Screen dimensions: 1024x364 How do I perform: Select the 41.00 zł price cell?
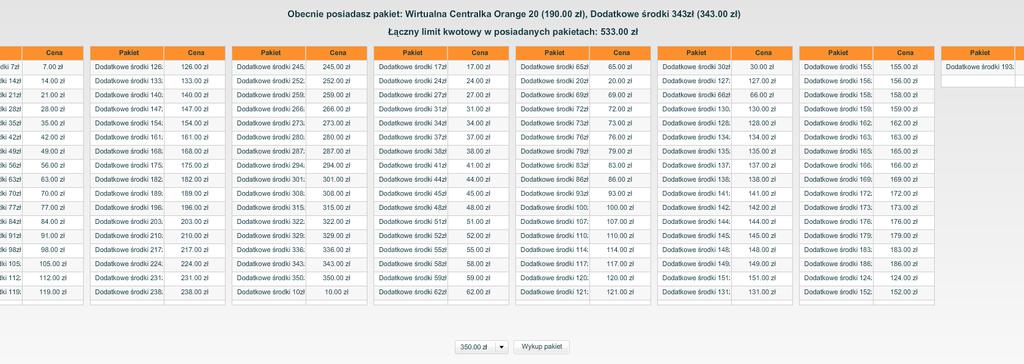click(478, 165)
